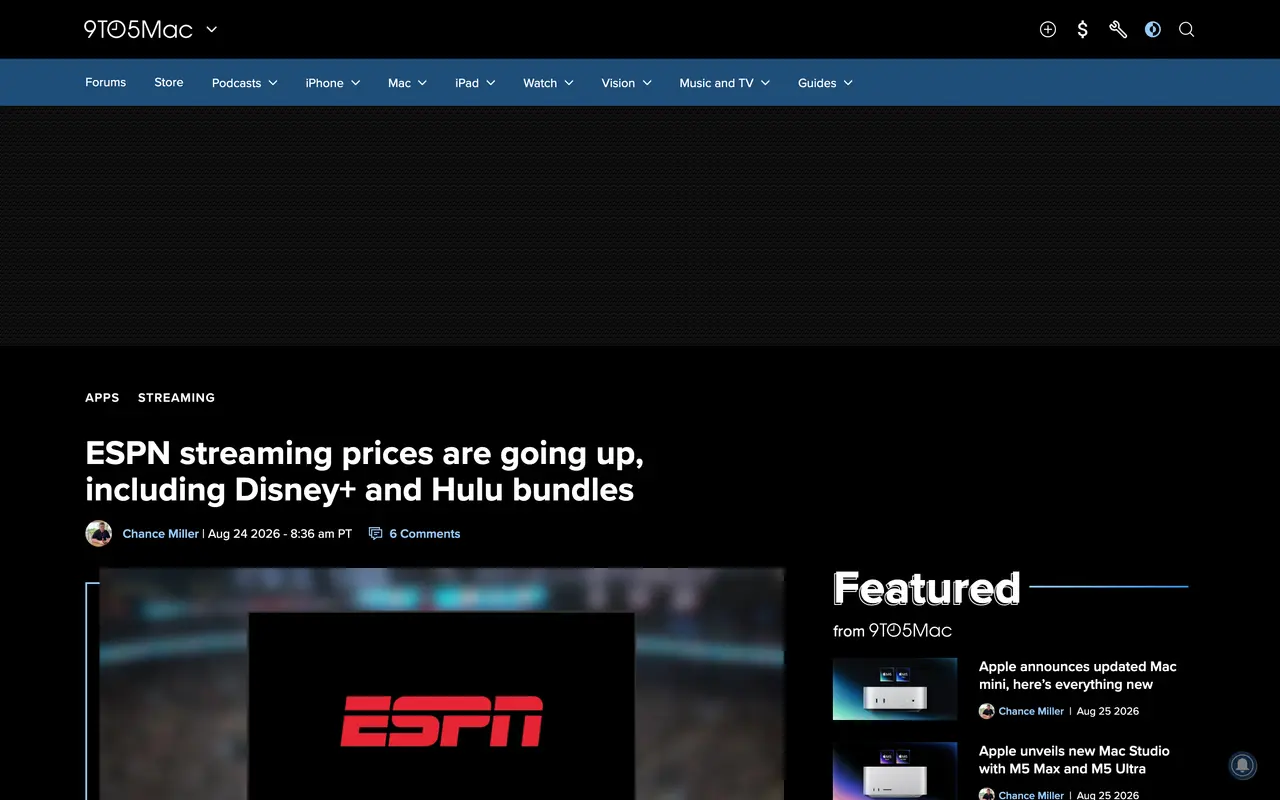1280x800 pixels.
Task: Expand the Mac dropdown chevron
Action: click(x=422, y=83)
